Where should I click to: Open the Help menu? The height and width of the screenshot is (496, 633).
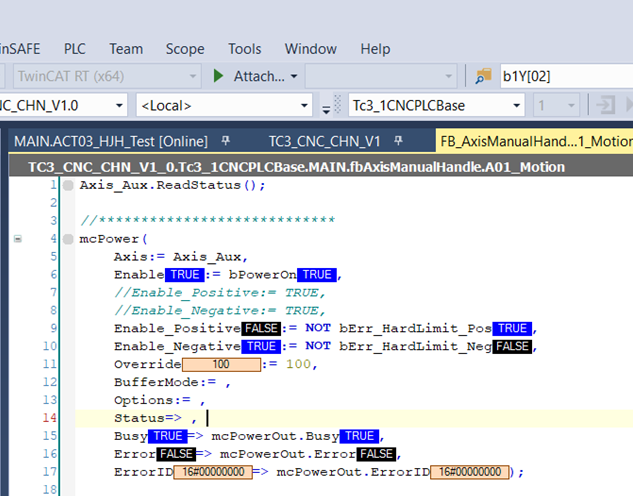tap(375, 49)
